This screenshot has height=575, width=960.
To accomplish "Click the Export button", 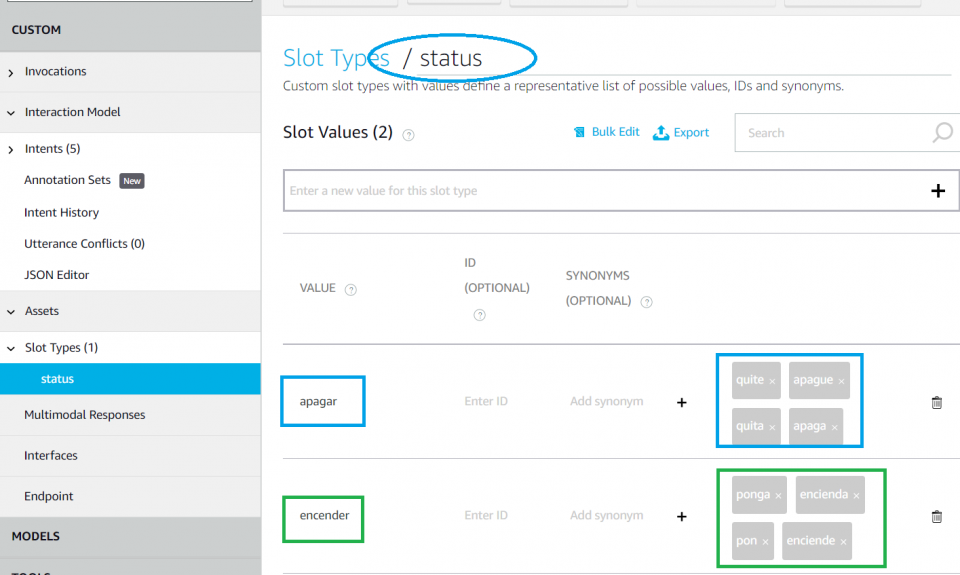I will pyautogui.click(x=681, y=132).
